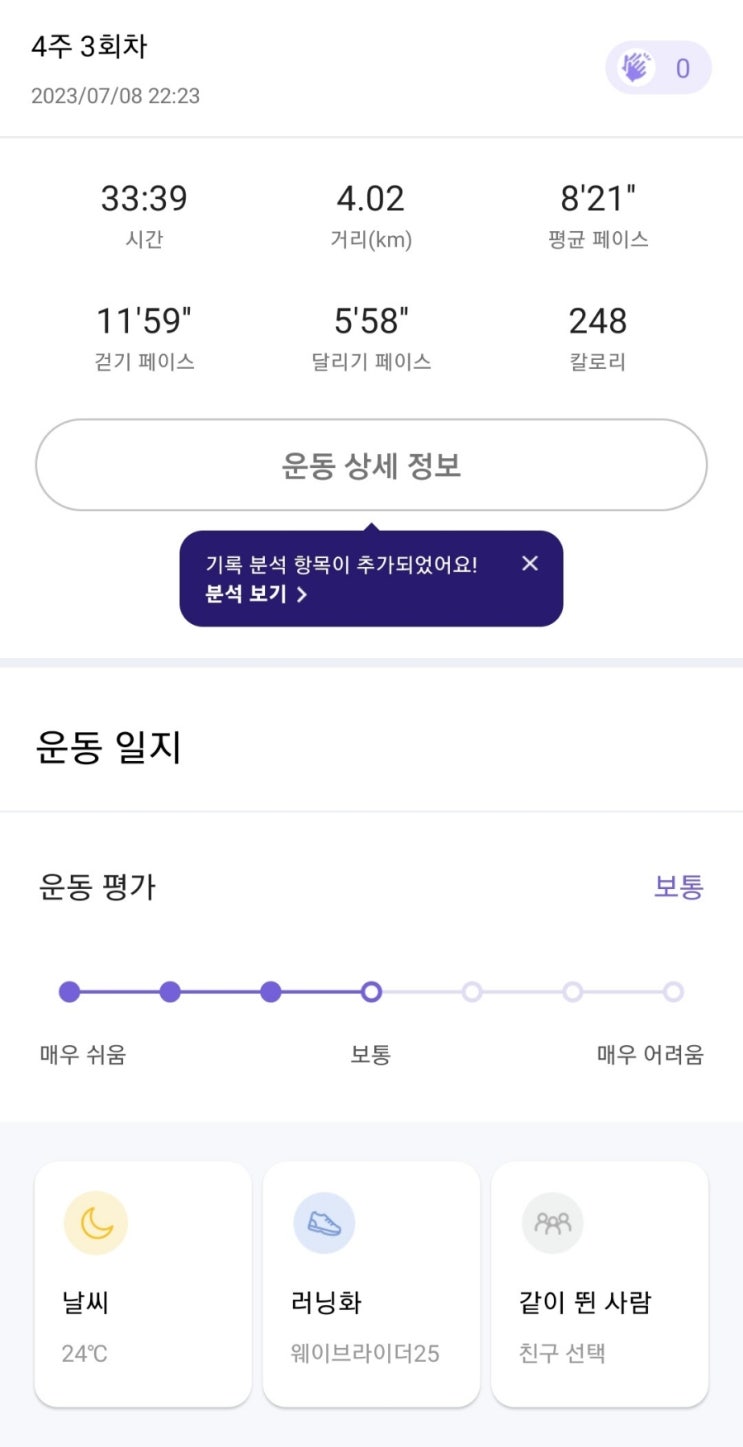Tap the 4주 3회차 session title
This screenshot has height=1447, width=743.
coord(89,47)
